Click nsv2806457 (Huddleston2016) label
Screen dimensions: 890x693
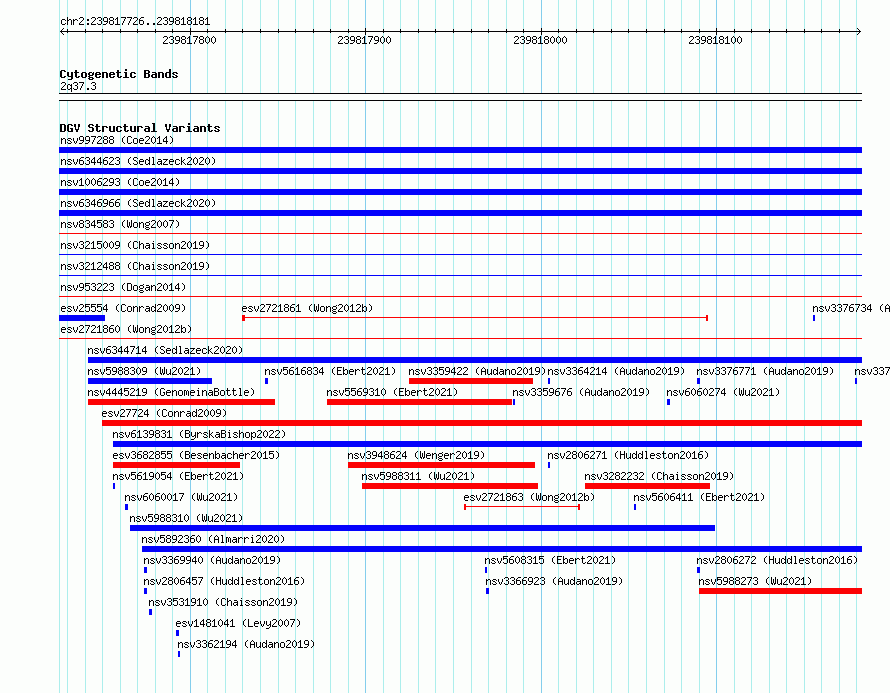[x=224, y=581]
